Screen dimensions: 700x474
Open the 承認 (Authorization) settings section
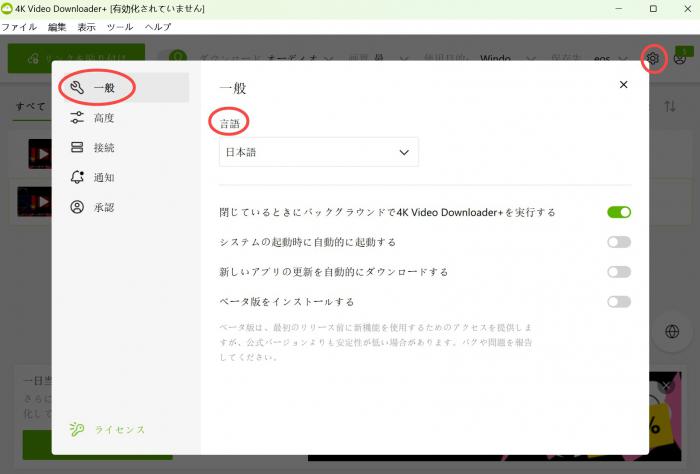pyautogui.click(x=124, y=208)
